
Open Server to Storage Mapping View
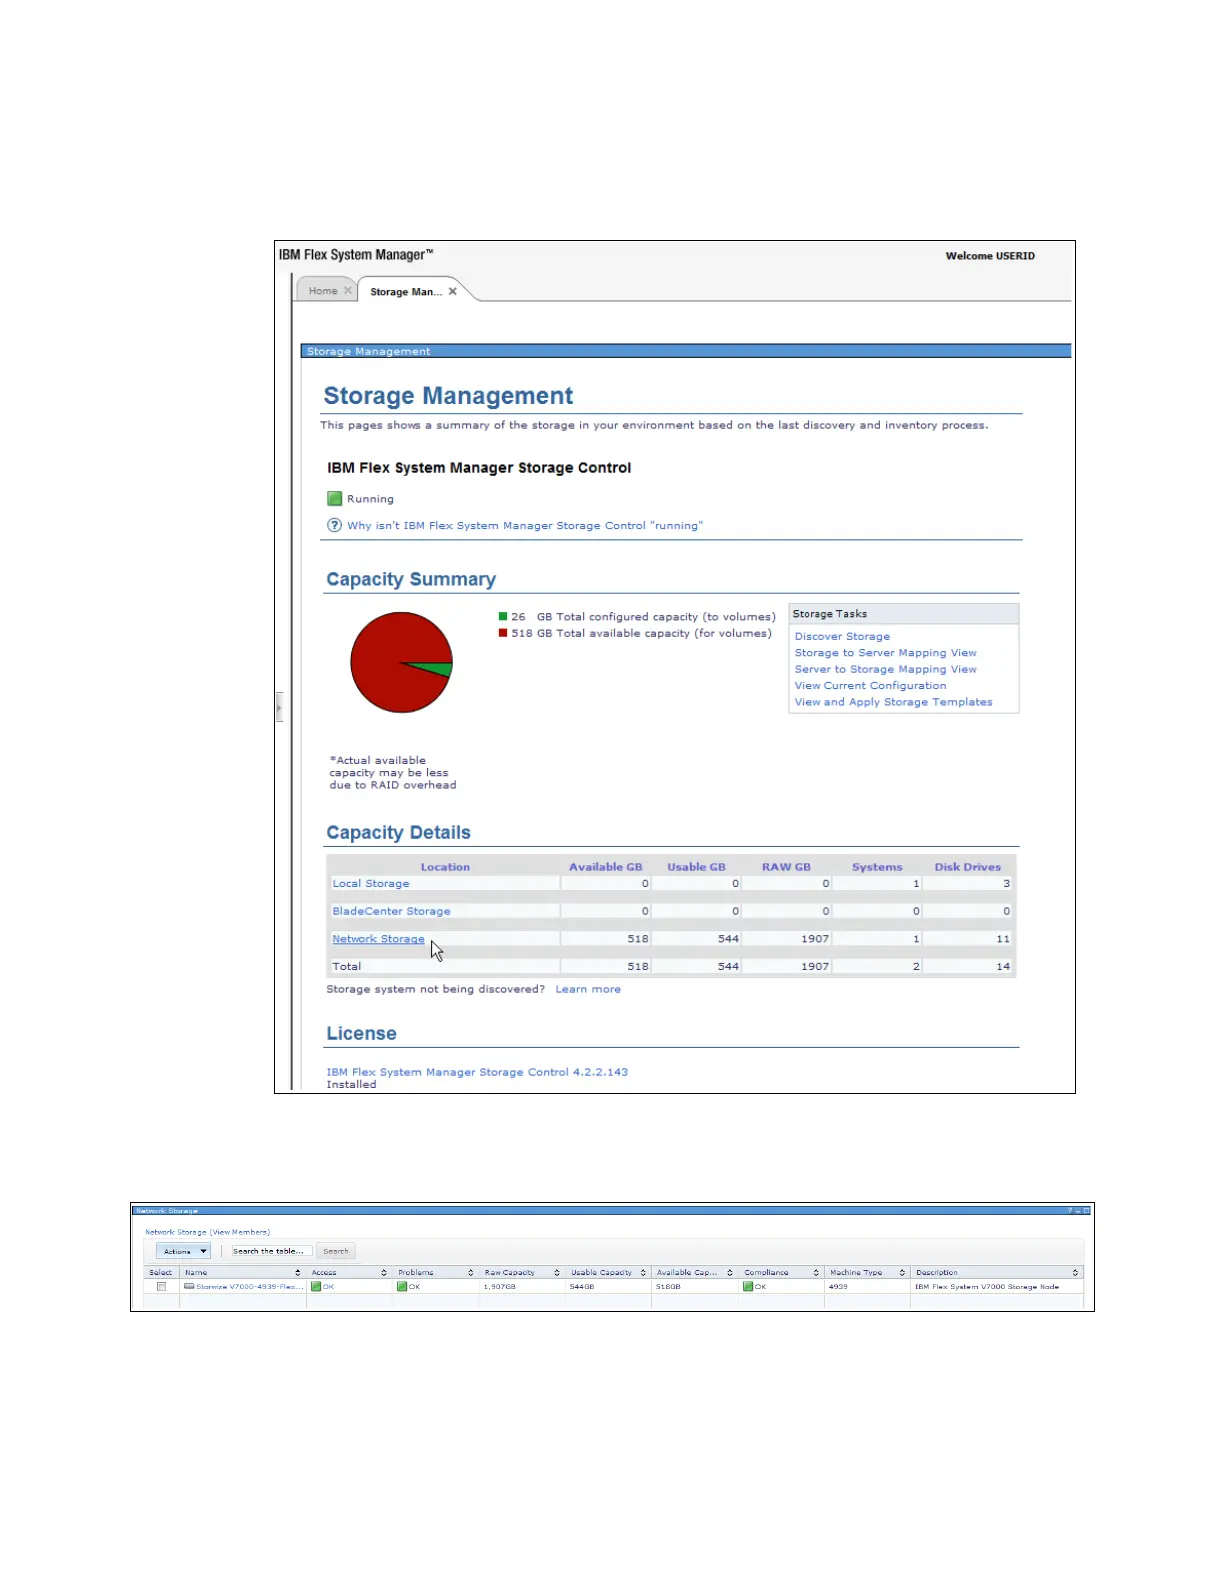[885, 669]
